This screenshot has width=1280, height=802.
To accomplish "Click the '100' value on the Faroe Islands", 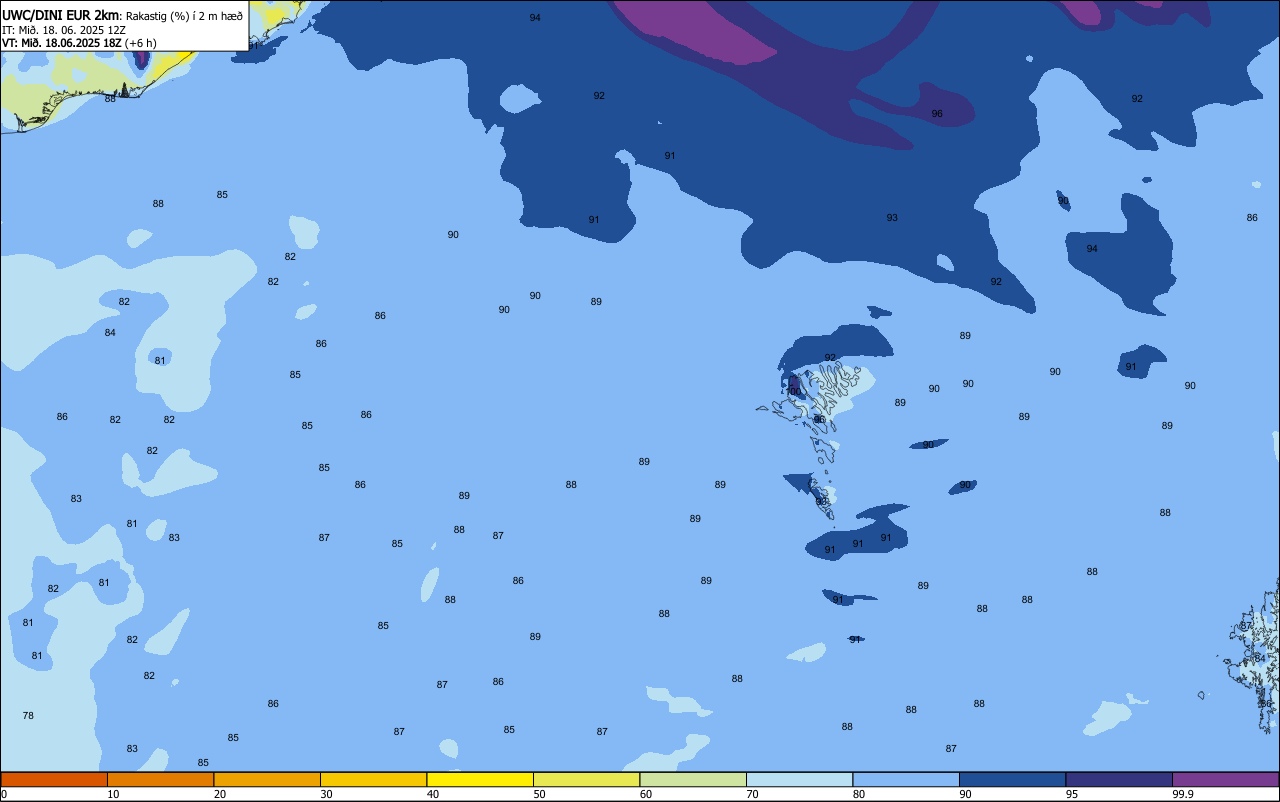I will [794, 390].
